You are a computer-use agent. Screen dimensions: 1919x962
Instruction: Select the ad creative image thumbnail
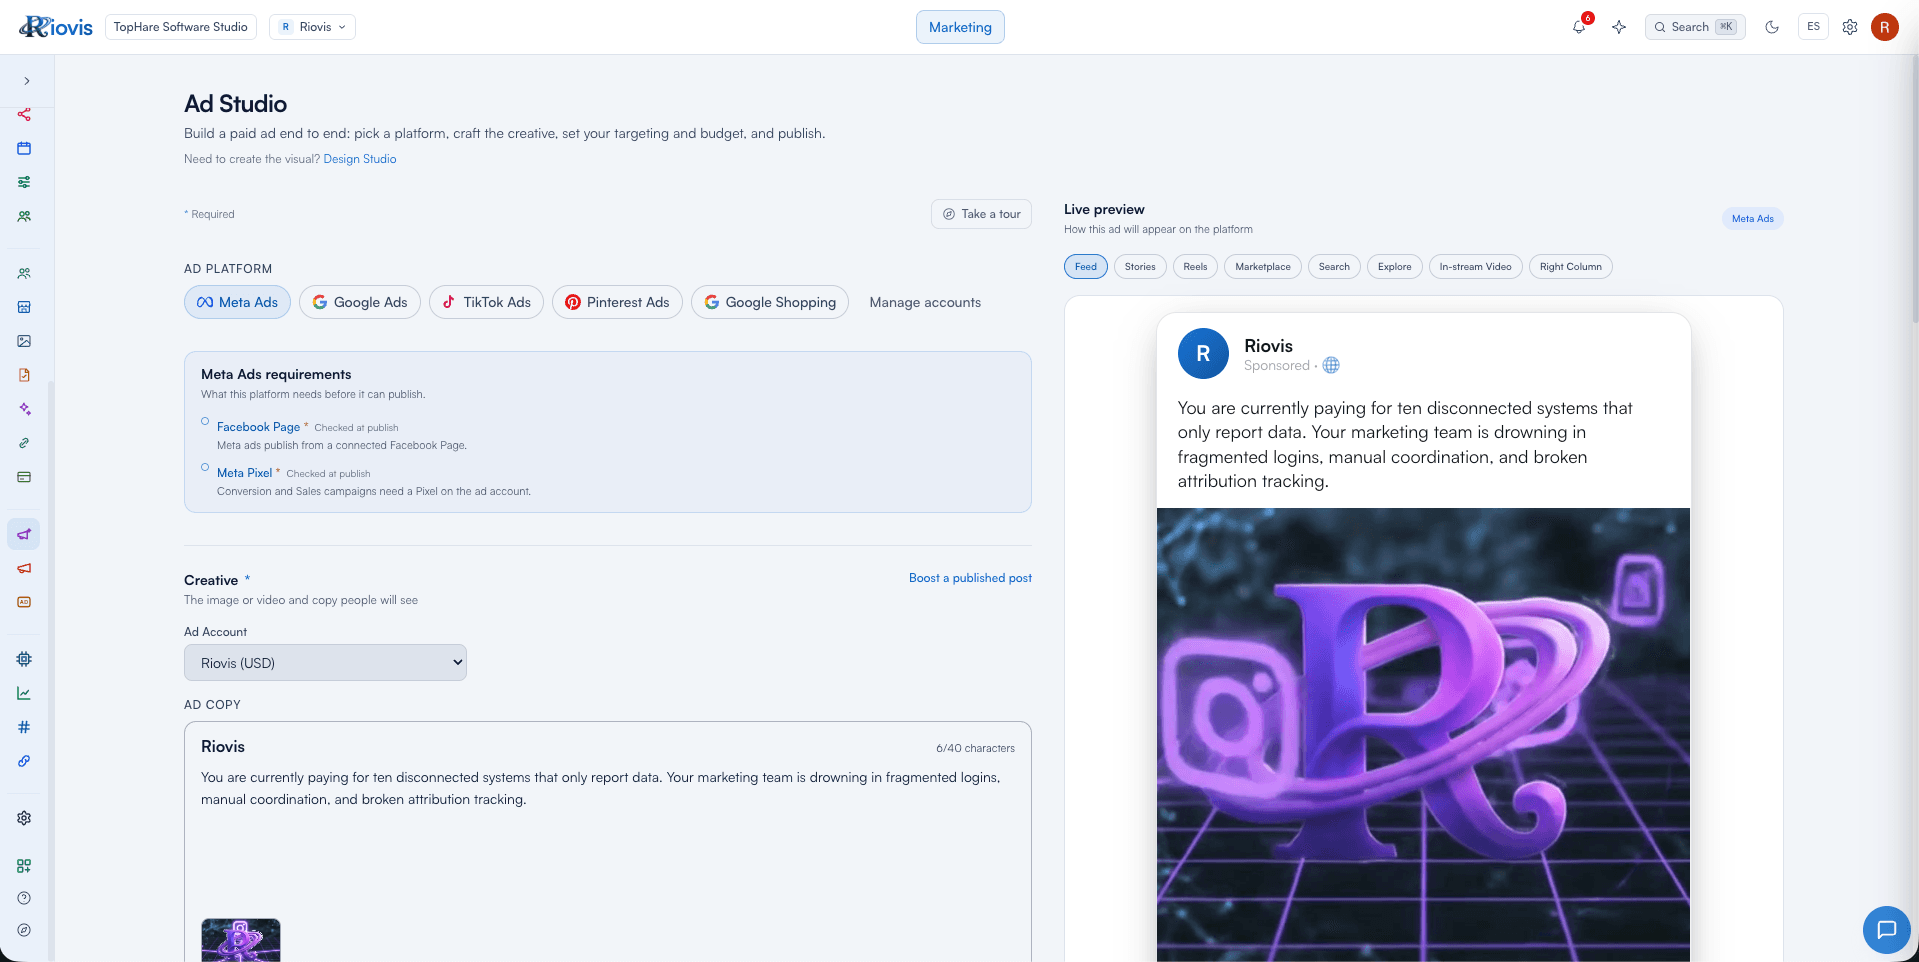[241, 940]
